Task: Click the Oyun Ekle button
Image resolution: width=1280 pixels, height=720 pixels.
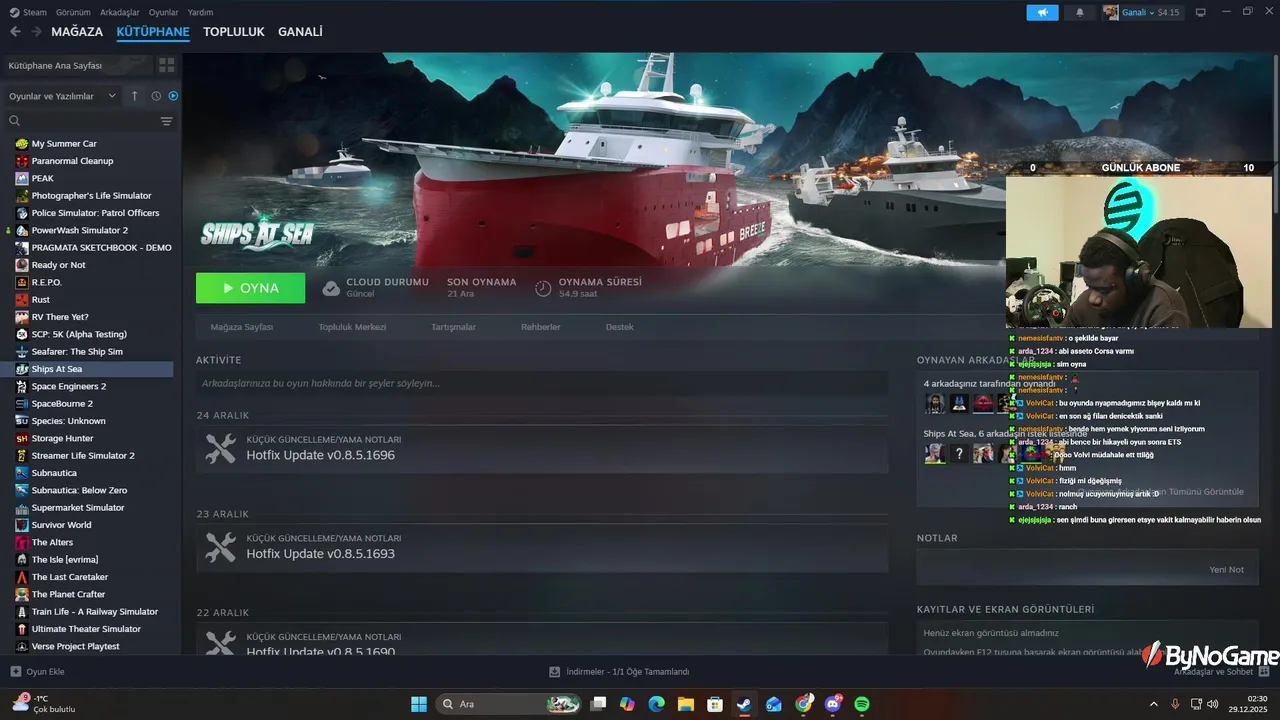Action: click(x=38, y=672)
